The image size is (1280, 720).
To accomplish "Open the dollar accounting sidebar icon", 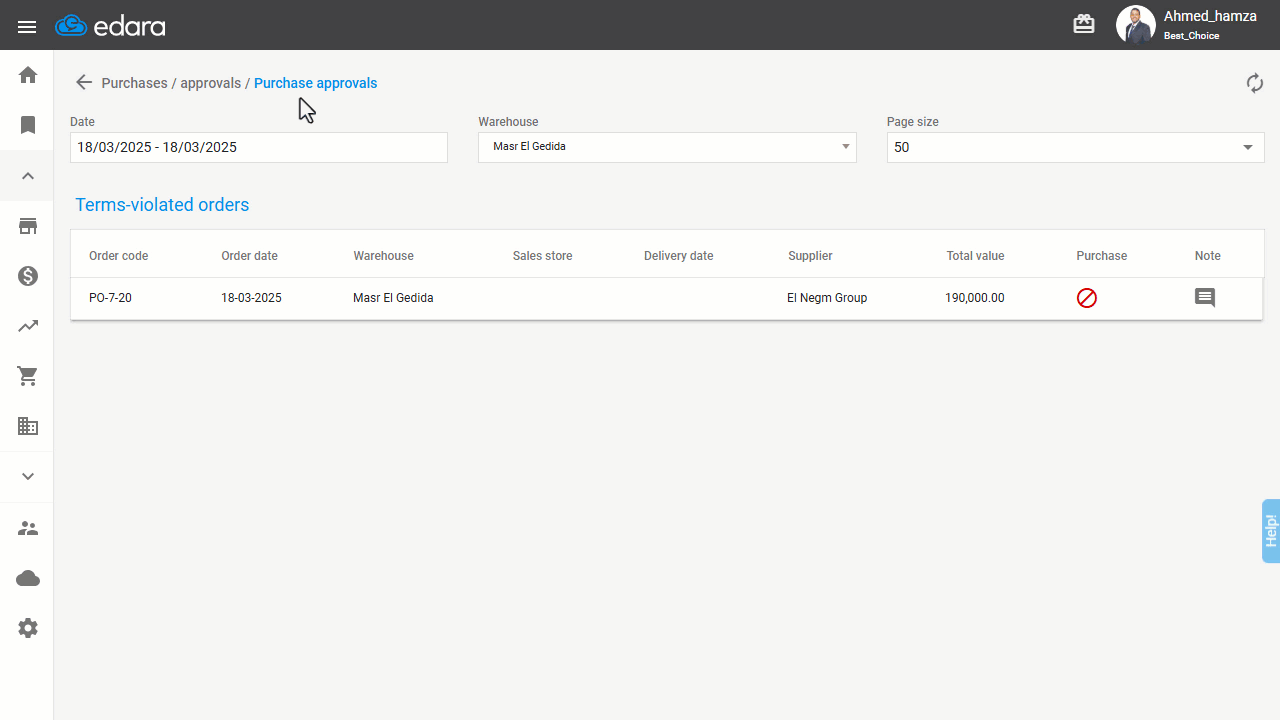I will 28,276.
